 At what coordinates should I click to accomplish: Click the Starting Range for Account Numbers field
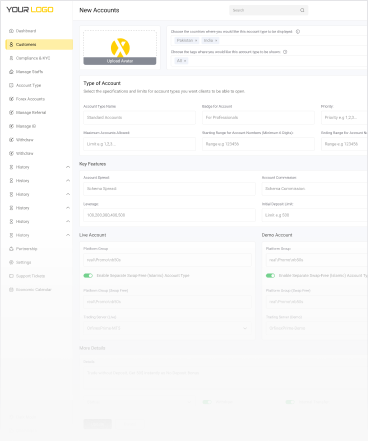(258, 144)
